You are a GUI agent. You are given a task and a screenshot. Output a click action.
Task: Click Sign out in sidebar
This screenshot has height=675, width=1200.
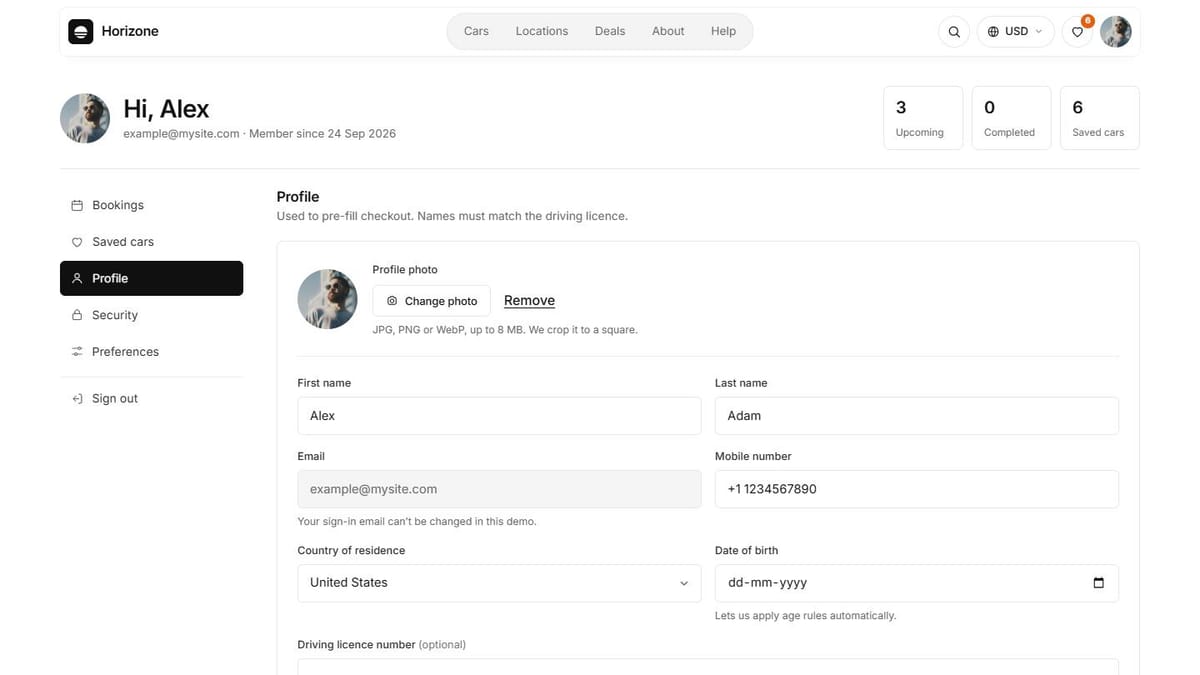(x=151, y=398)
